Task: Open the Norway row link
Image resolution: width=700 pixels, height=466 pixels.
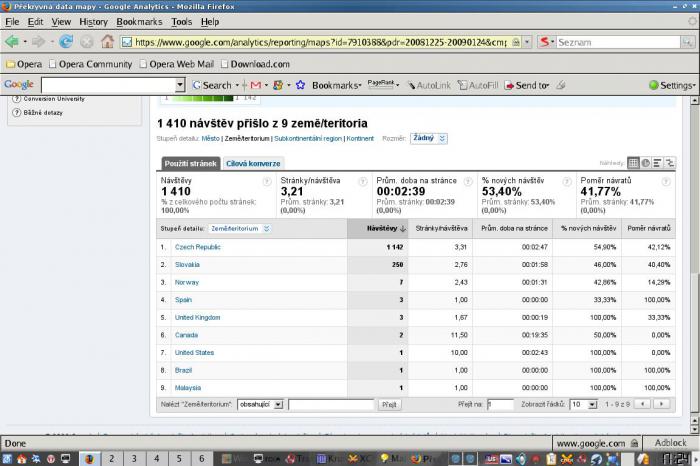Action: (187, 282)
